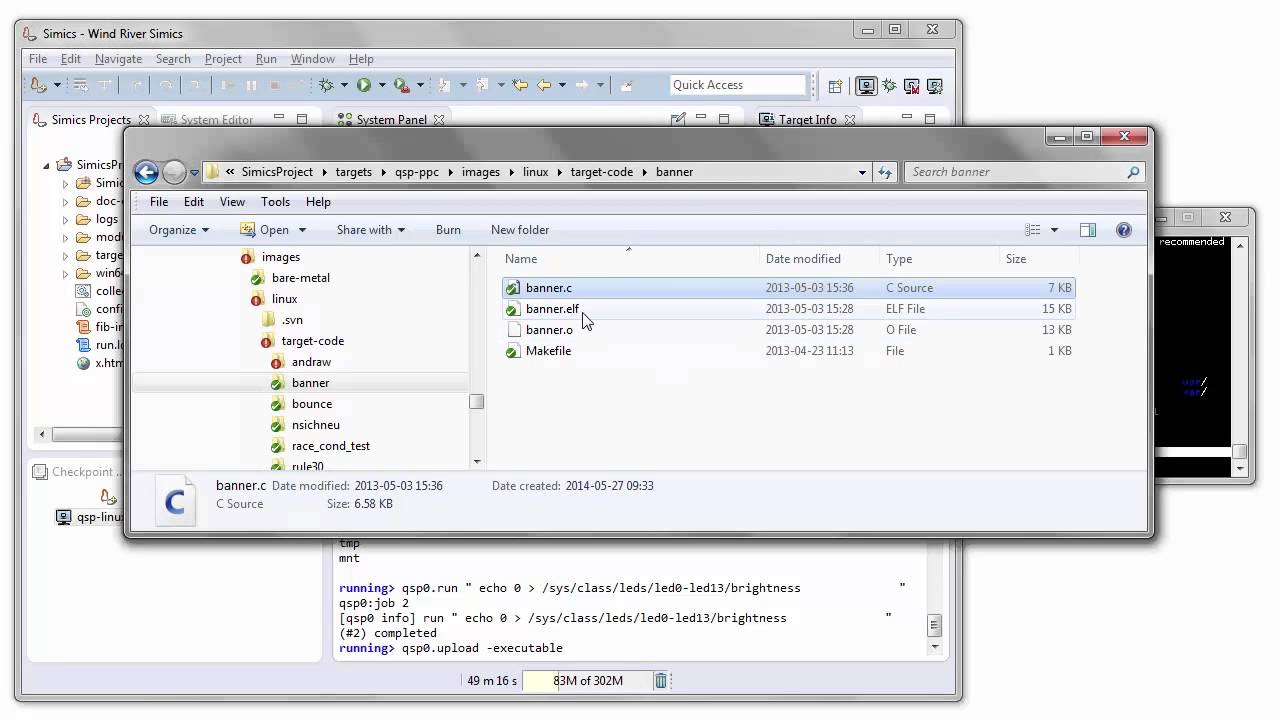Click the Explorer forward arrow button
The height and width of the screenshot is (720, 1280).
174,172
